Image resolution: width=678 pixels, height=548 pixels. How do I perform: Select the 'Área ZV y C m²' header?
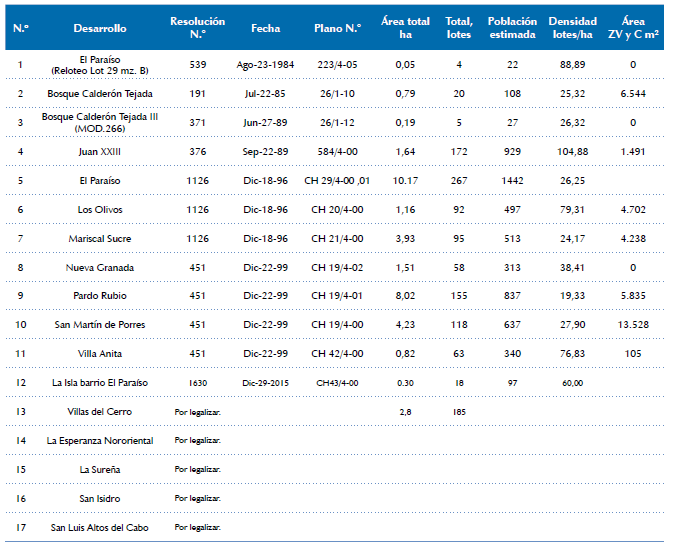pos(632,28)
